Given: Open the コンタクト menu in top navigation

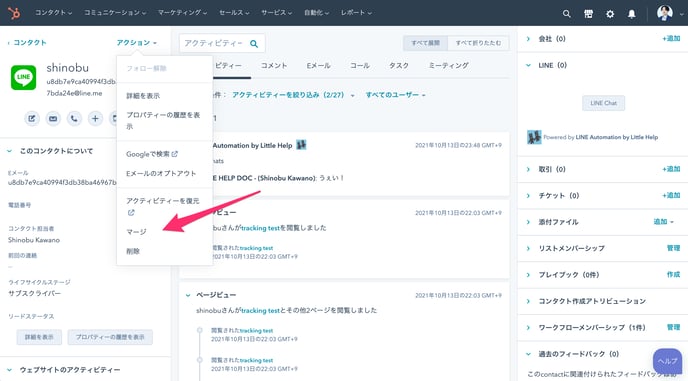Looking at the screenshot, I should point(54,13).
